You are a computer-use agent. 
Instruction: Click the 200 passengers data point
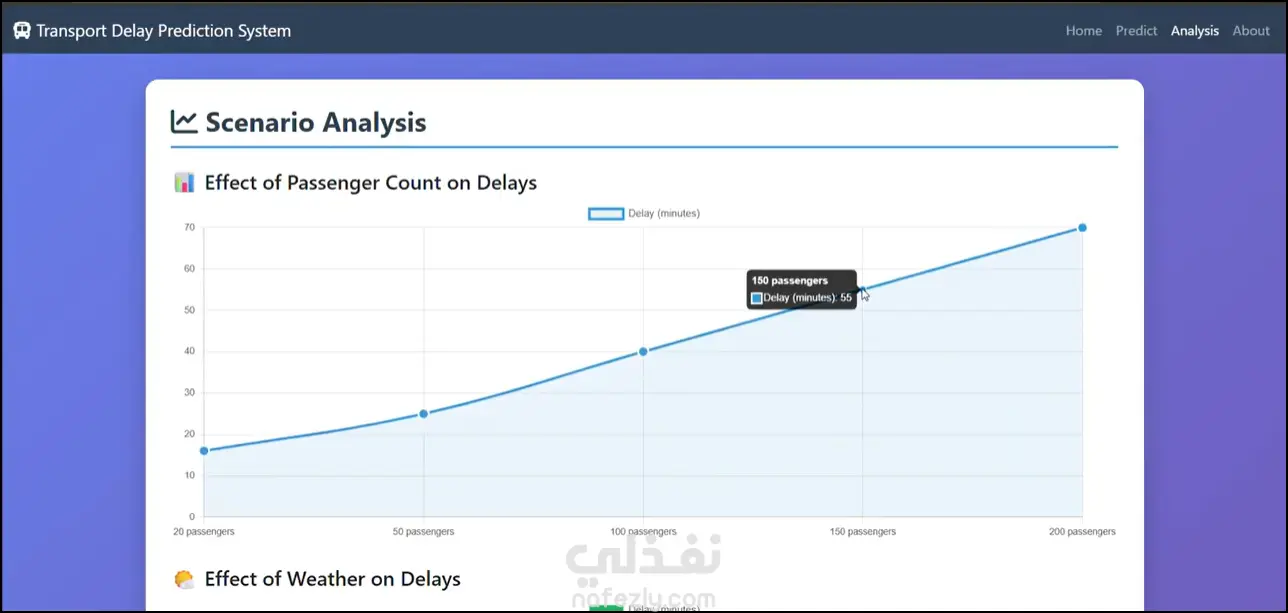coord(1082,227)
